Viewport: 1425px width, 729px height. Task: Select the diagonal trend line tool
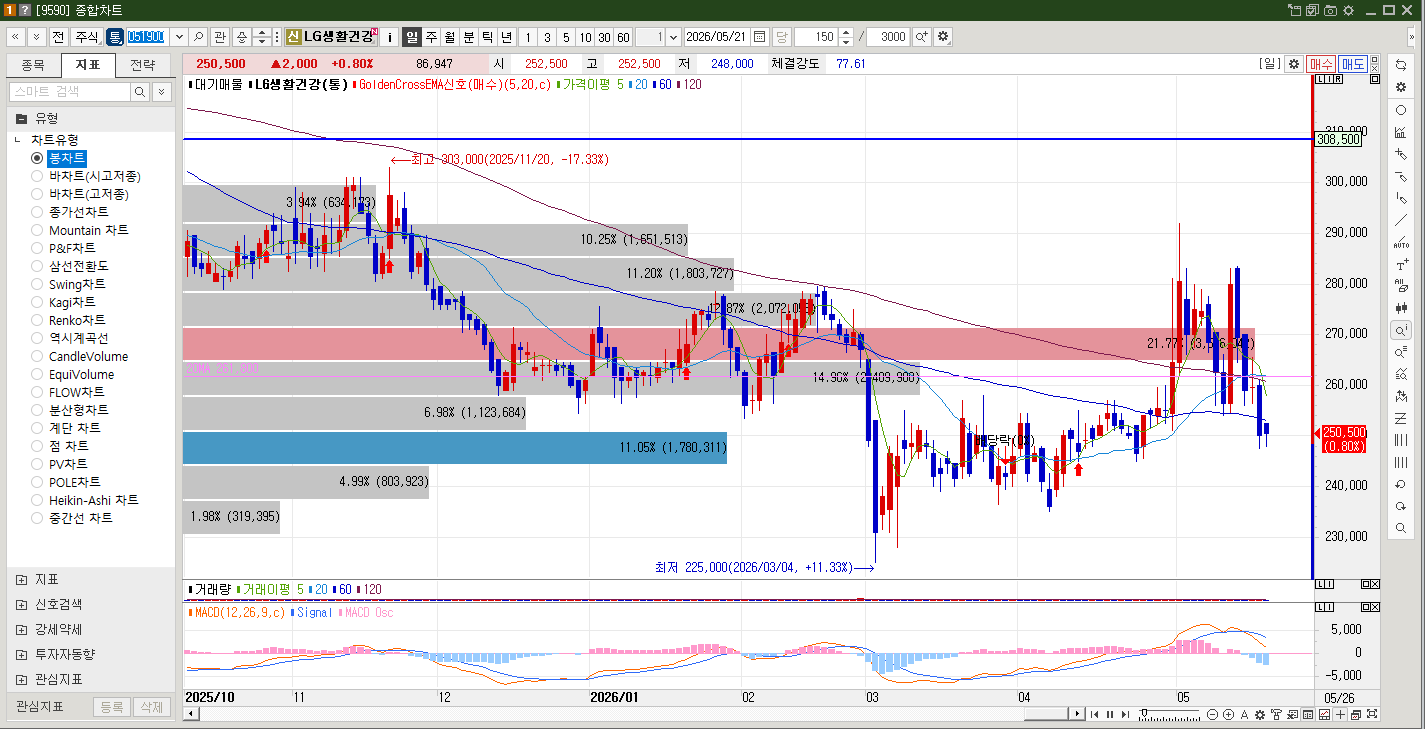click(1401, 220)
